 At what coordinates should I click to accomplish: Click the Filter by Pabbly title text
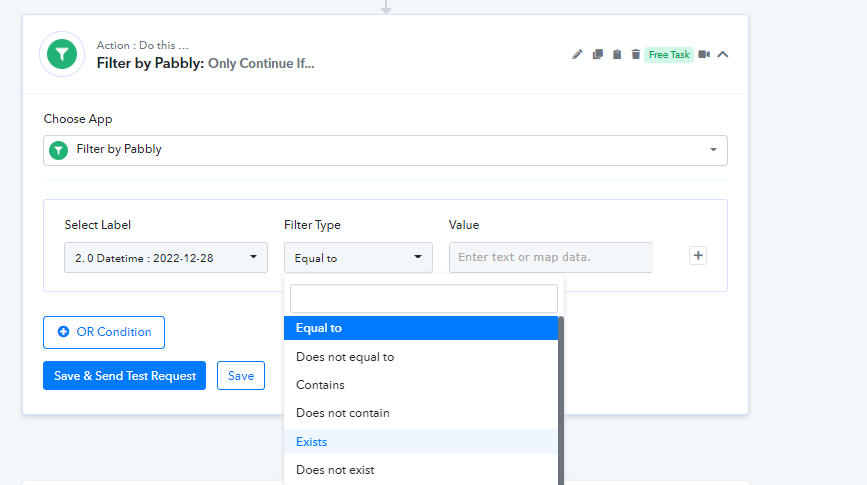pyautogui.click(x=150, y=63)
